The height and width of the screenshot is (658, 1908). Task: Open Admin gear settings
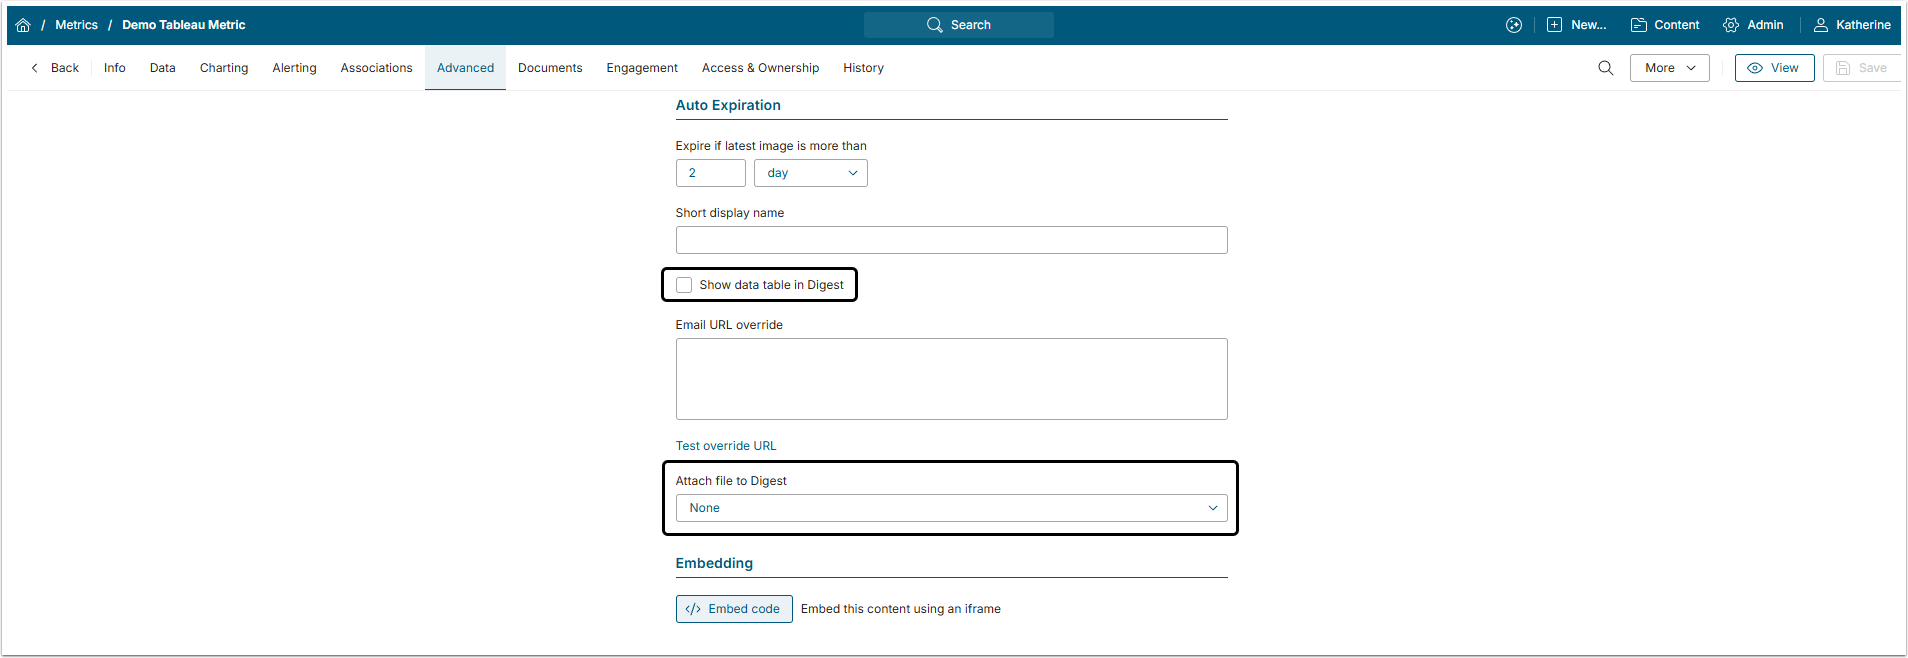tap(1730, 25)
